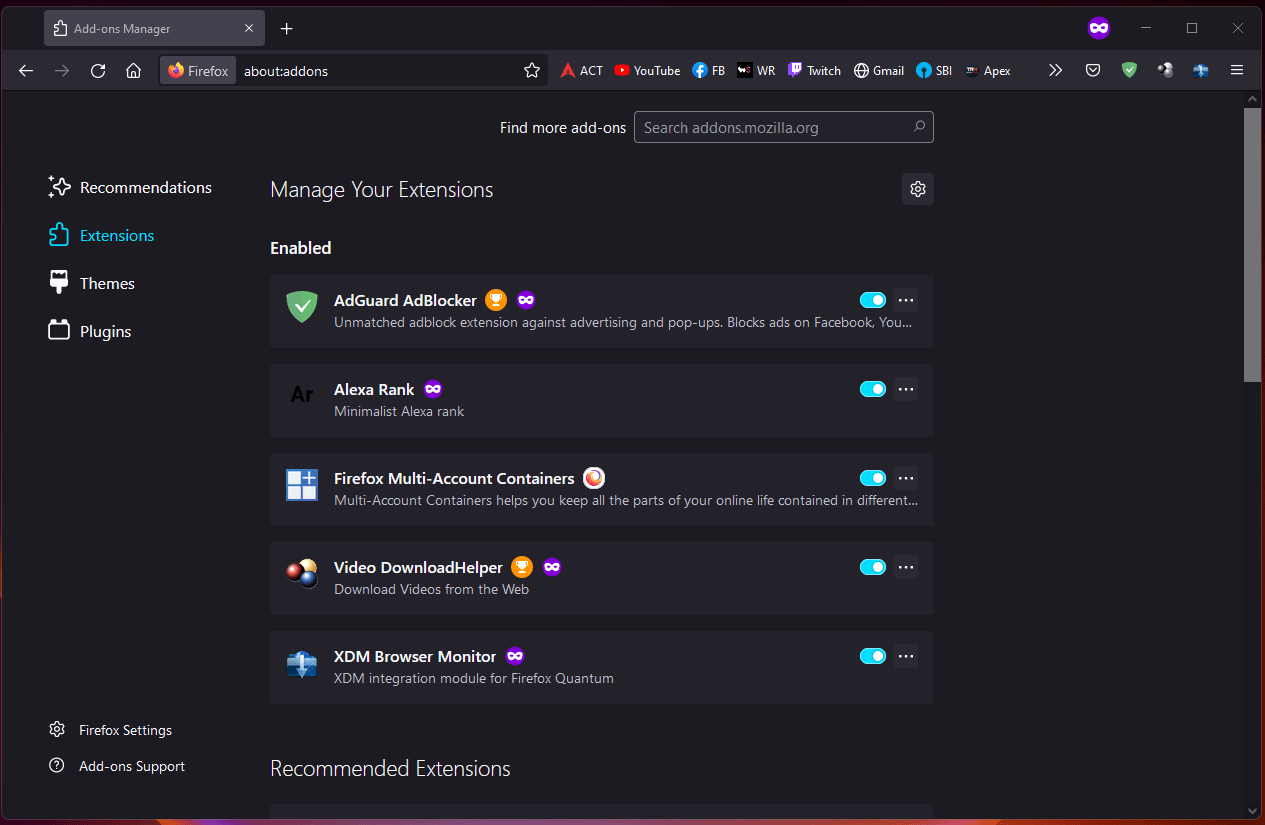The image size is (1265, 825).
Task: Bookmark this page with the star icon
Action: pos(532,70)
